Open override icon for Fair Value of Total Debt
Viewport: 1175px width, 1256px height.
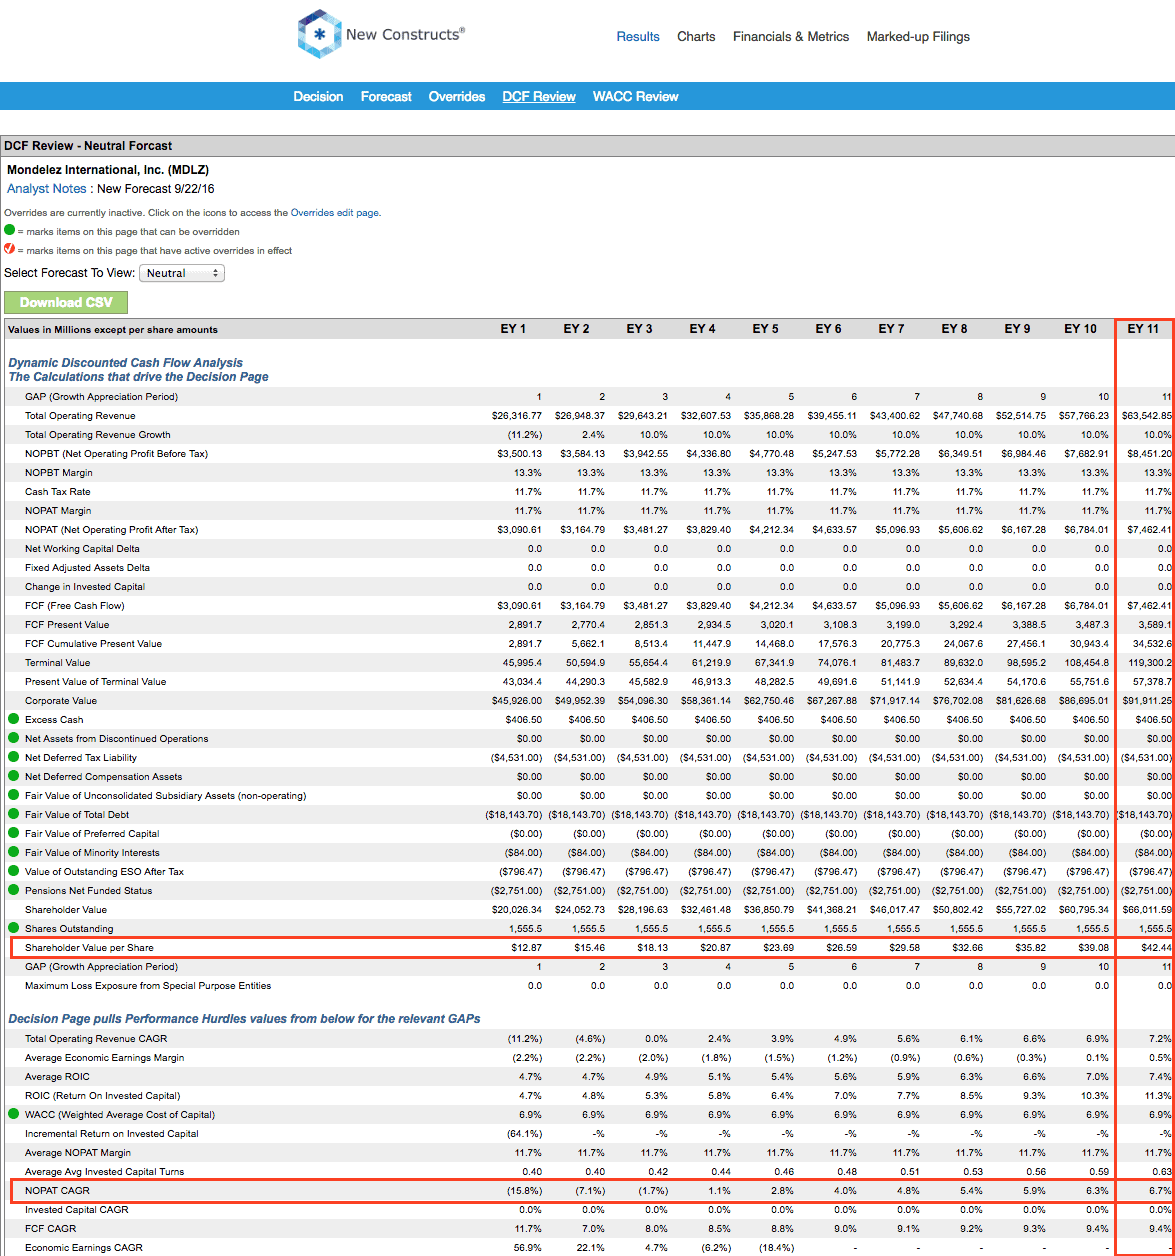click(x=14, y=814)
